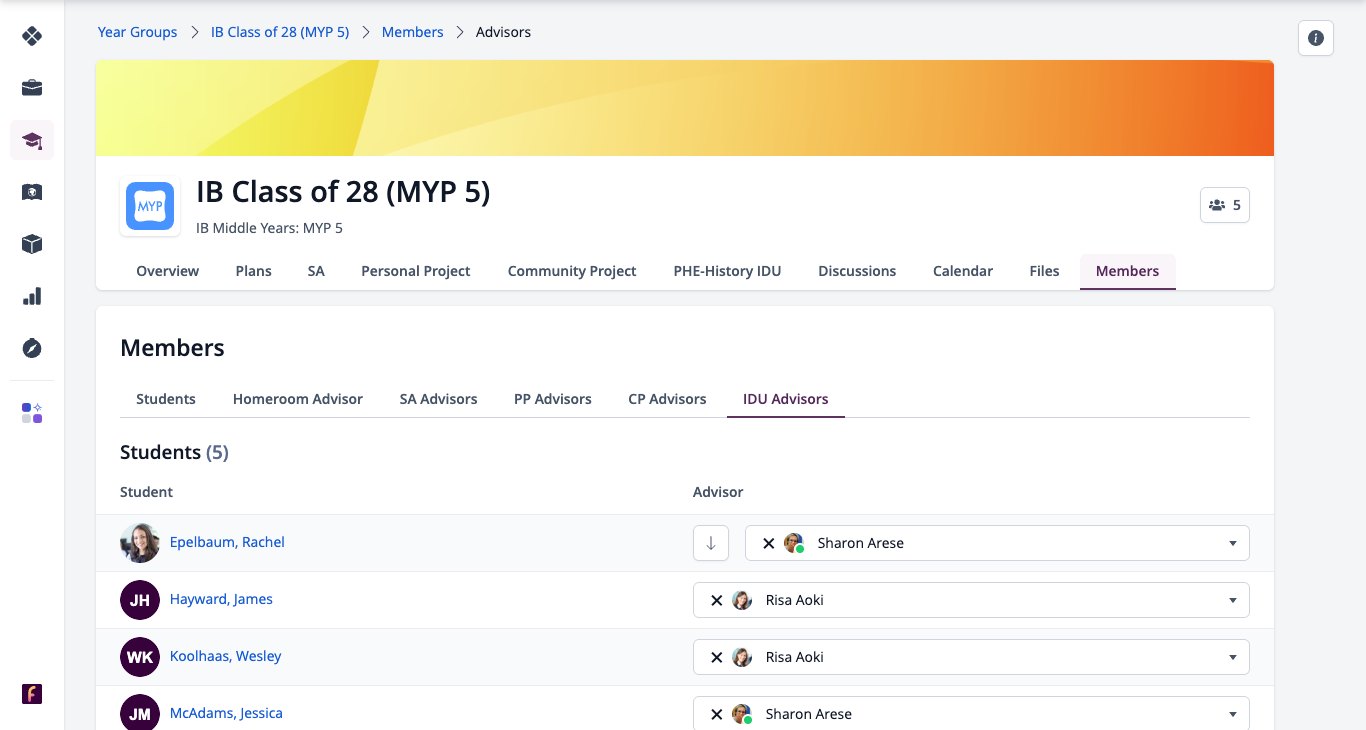The height and width of the screenshot is (730, 1366).
Task: Go to Year Groups breadcrumb link
Action: click(137, 32)
